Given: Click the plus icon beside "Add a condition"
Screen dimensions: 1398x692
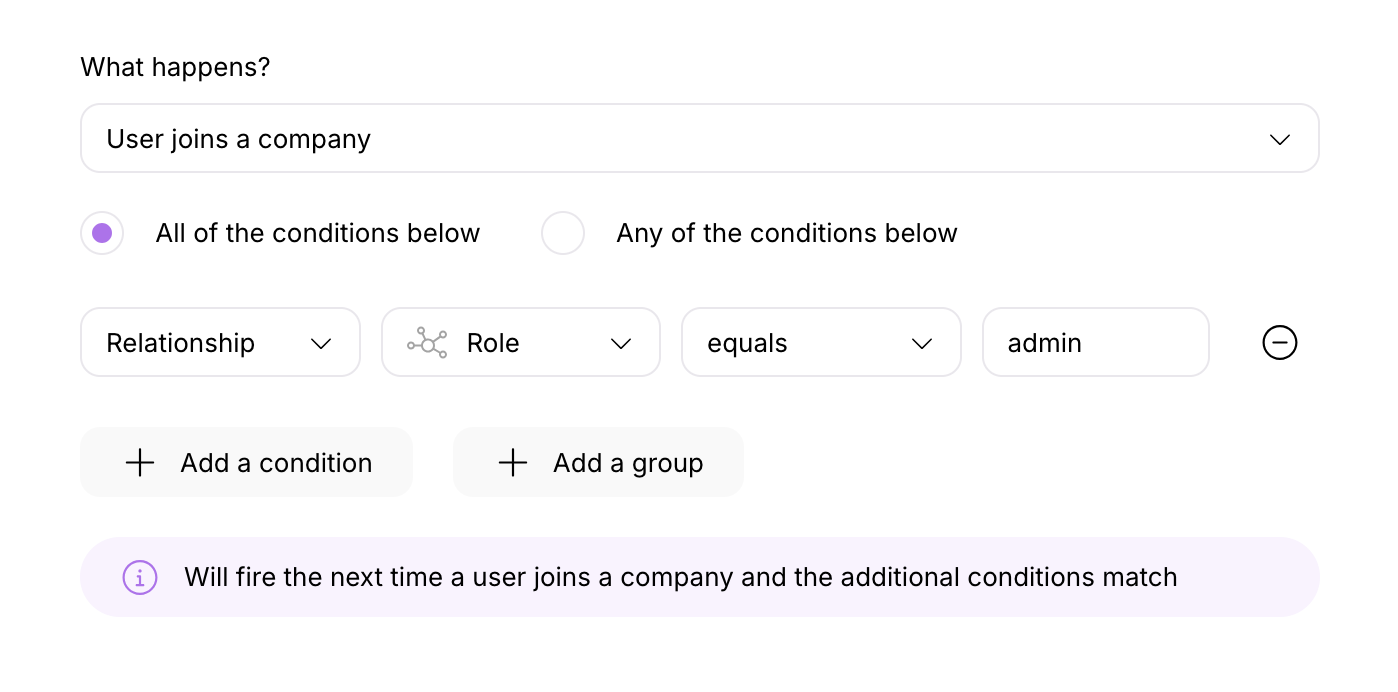Looking at the screenshot, I should click(140, 462).
